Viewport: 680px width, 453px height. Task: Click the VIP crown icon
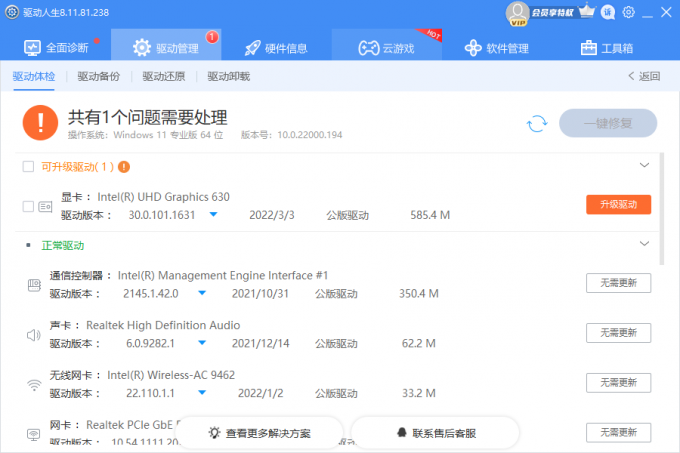(587, 12)
